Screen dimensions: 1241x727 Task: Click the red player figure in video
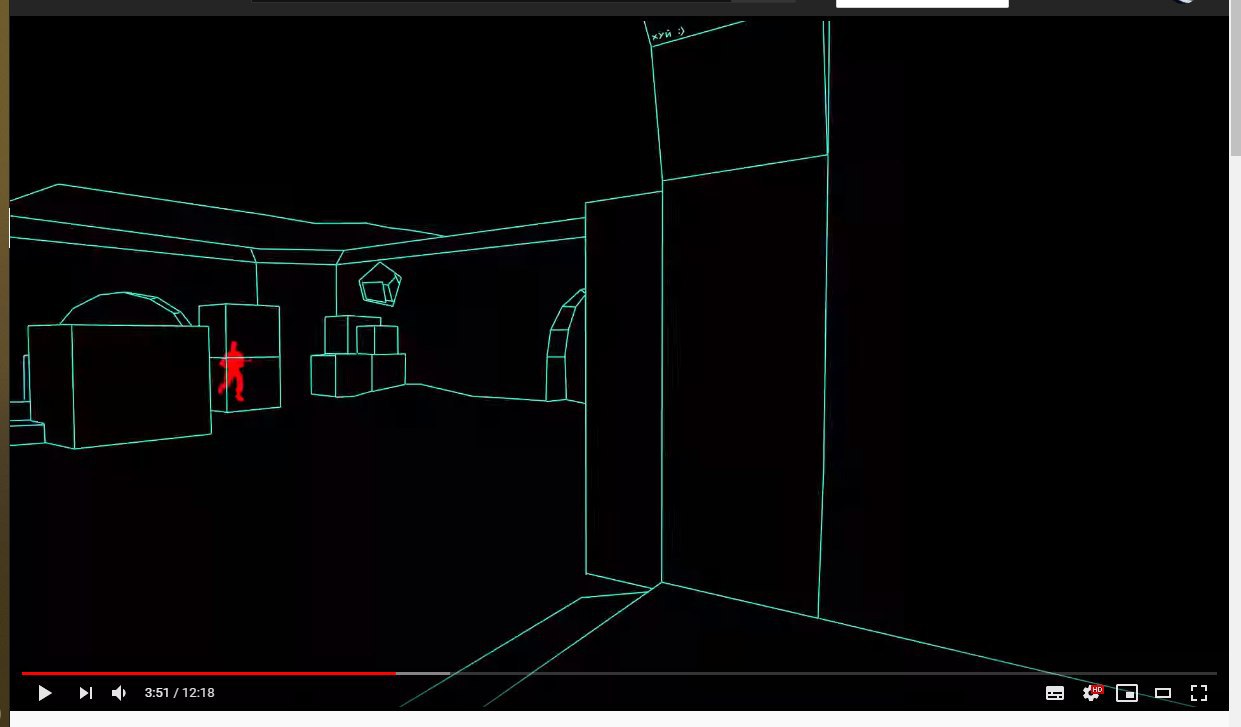[232, 371]
